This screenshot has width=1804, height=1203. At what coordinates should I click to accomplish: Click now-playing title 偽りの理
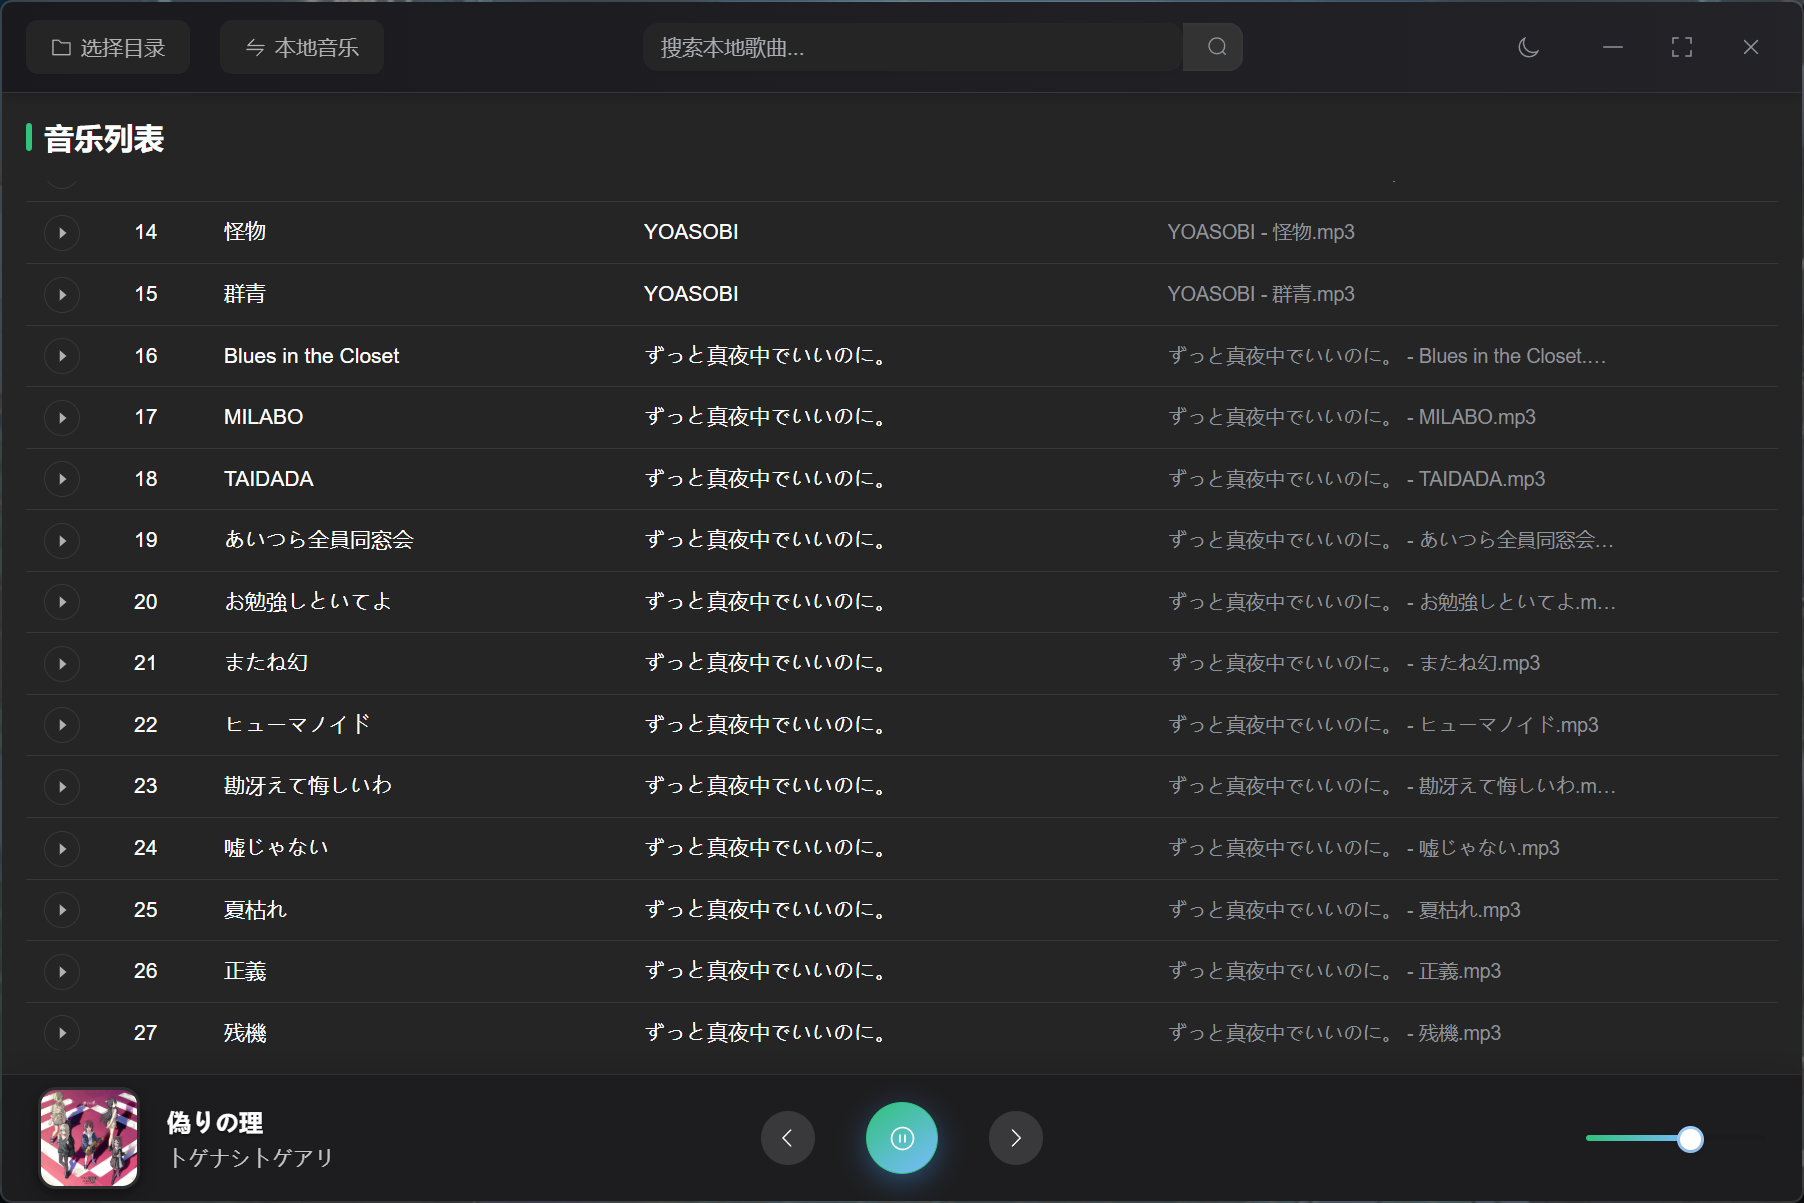(x=215, y=1123)
